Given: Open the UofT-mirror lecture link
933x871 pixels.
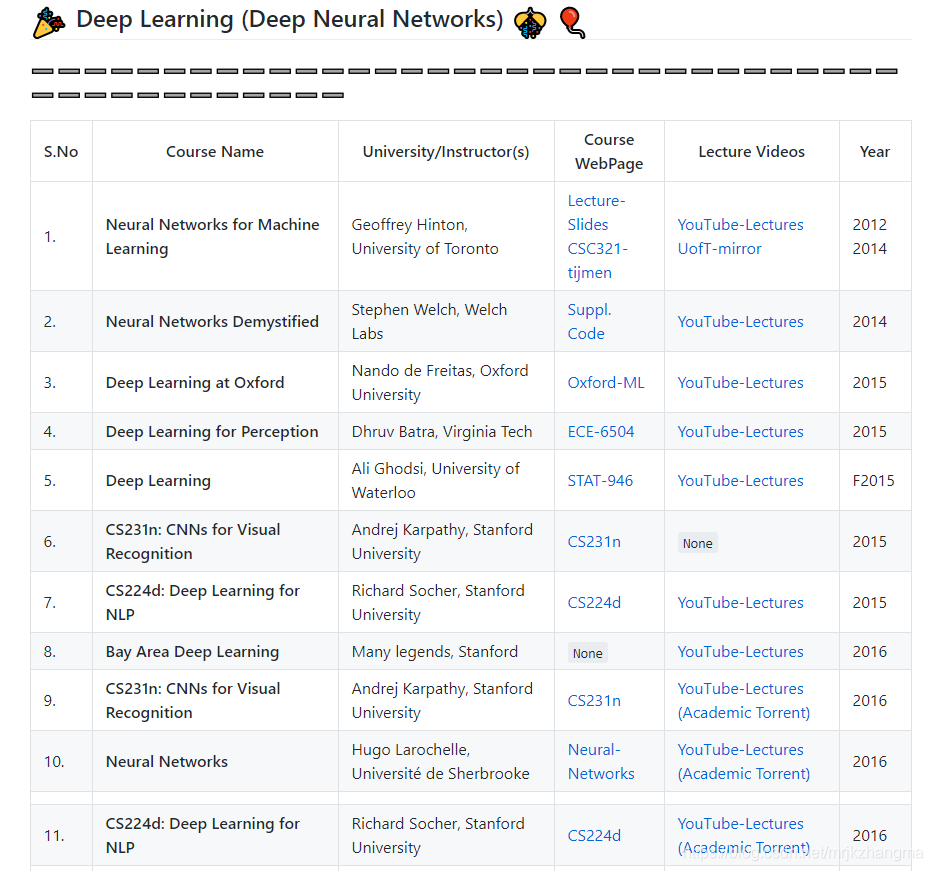Looking at the screenshot, I should pyautogui.click(x=719, y=249).
